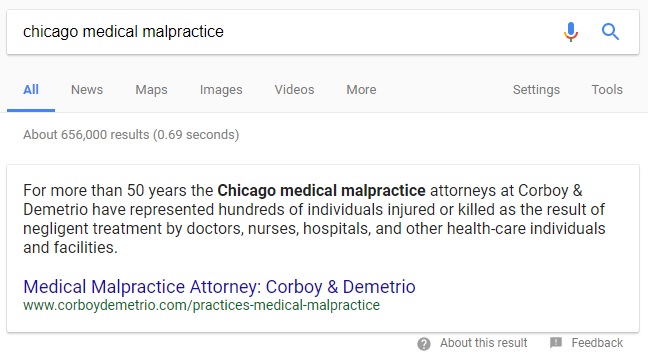Viewport: 648px width, 360px height.
Task: Switch to the News tab
Action: tap(87, 90)
